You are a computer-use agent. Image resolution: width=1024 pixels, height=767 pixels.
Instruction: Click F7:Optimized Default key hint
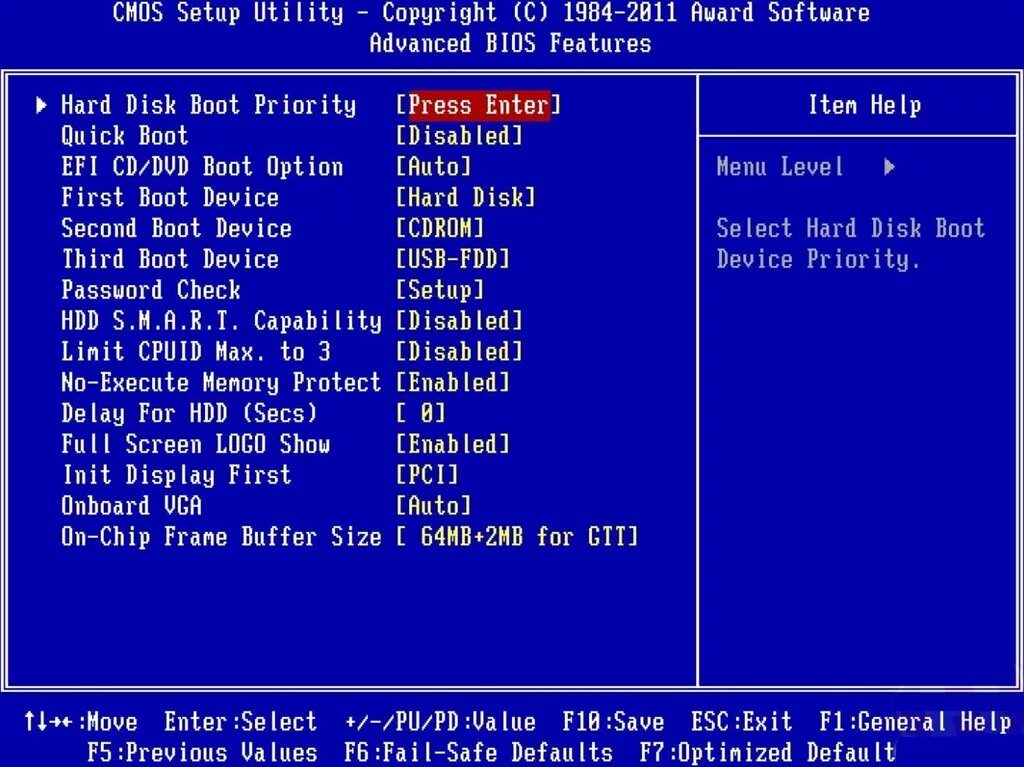point(767,753)
